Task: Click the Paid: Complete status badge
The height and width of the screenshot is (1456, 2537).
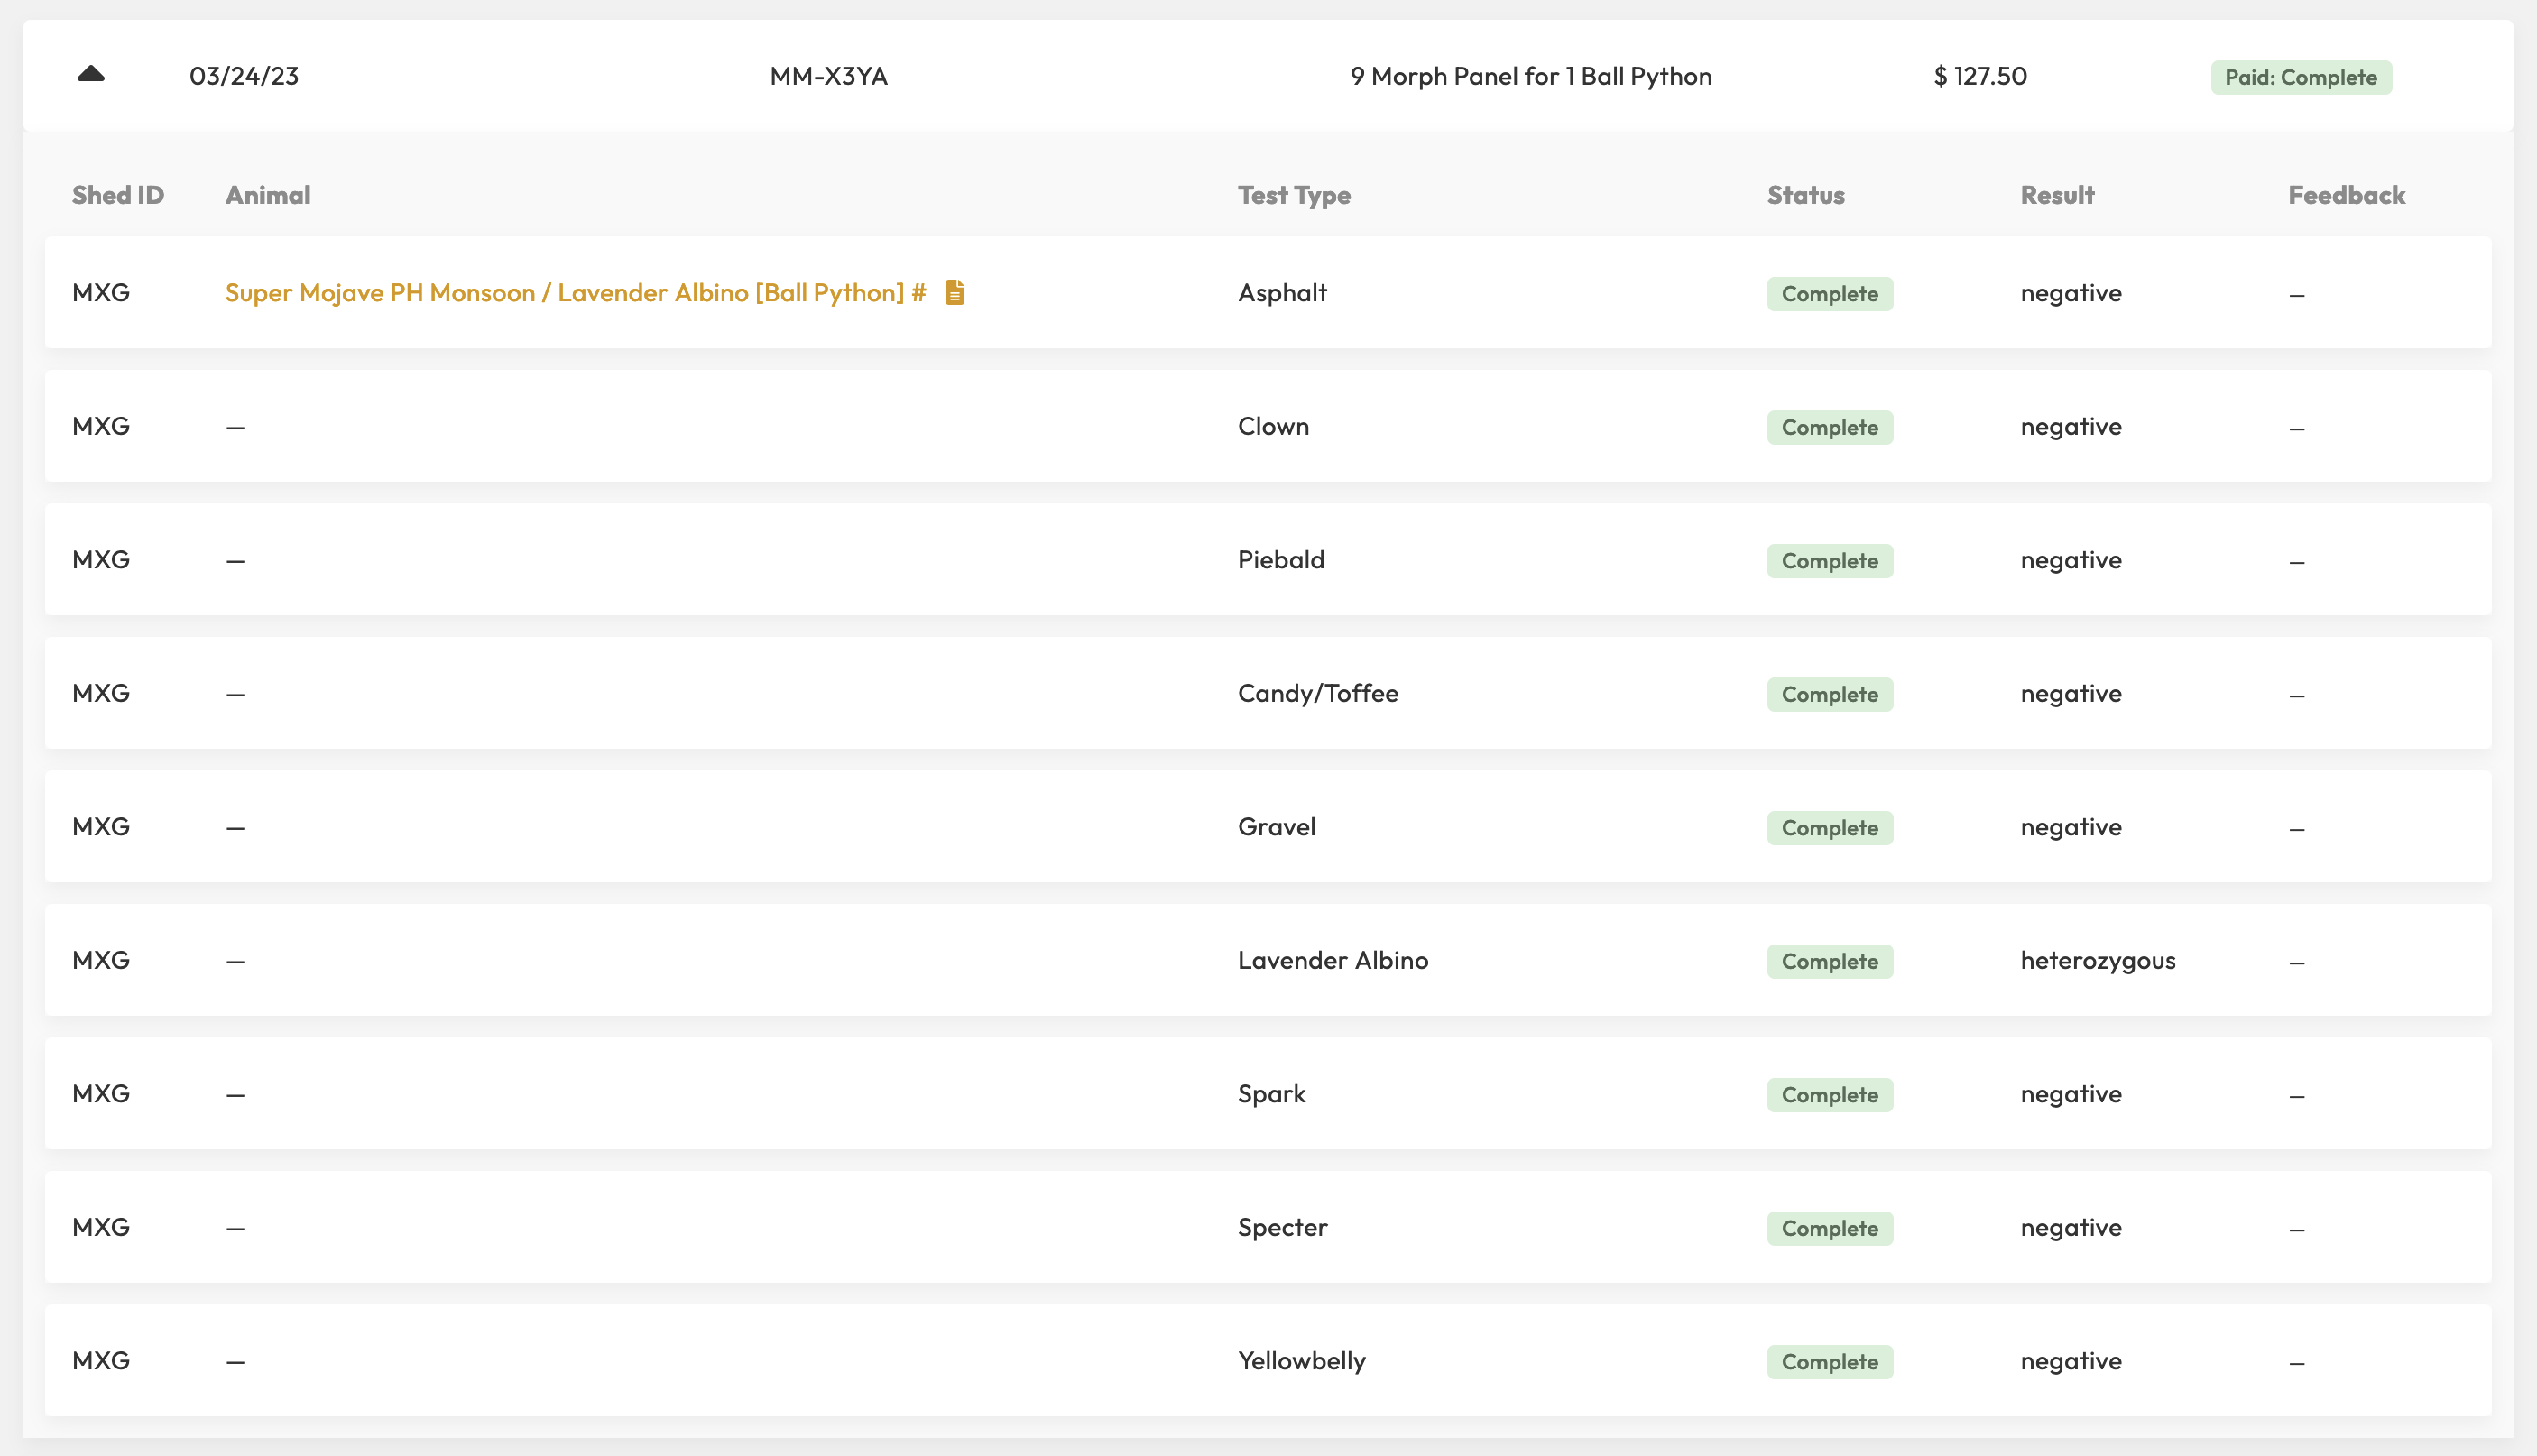Action: tap(2300, 77)
